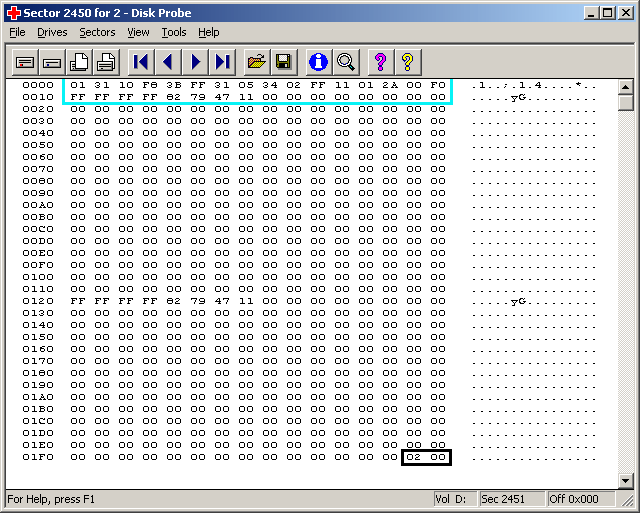Image resolution: width=640 pixels, height=513 pixels.
Task: Open the View menu
Action: coord(138,32)
